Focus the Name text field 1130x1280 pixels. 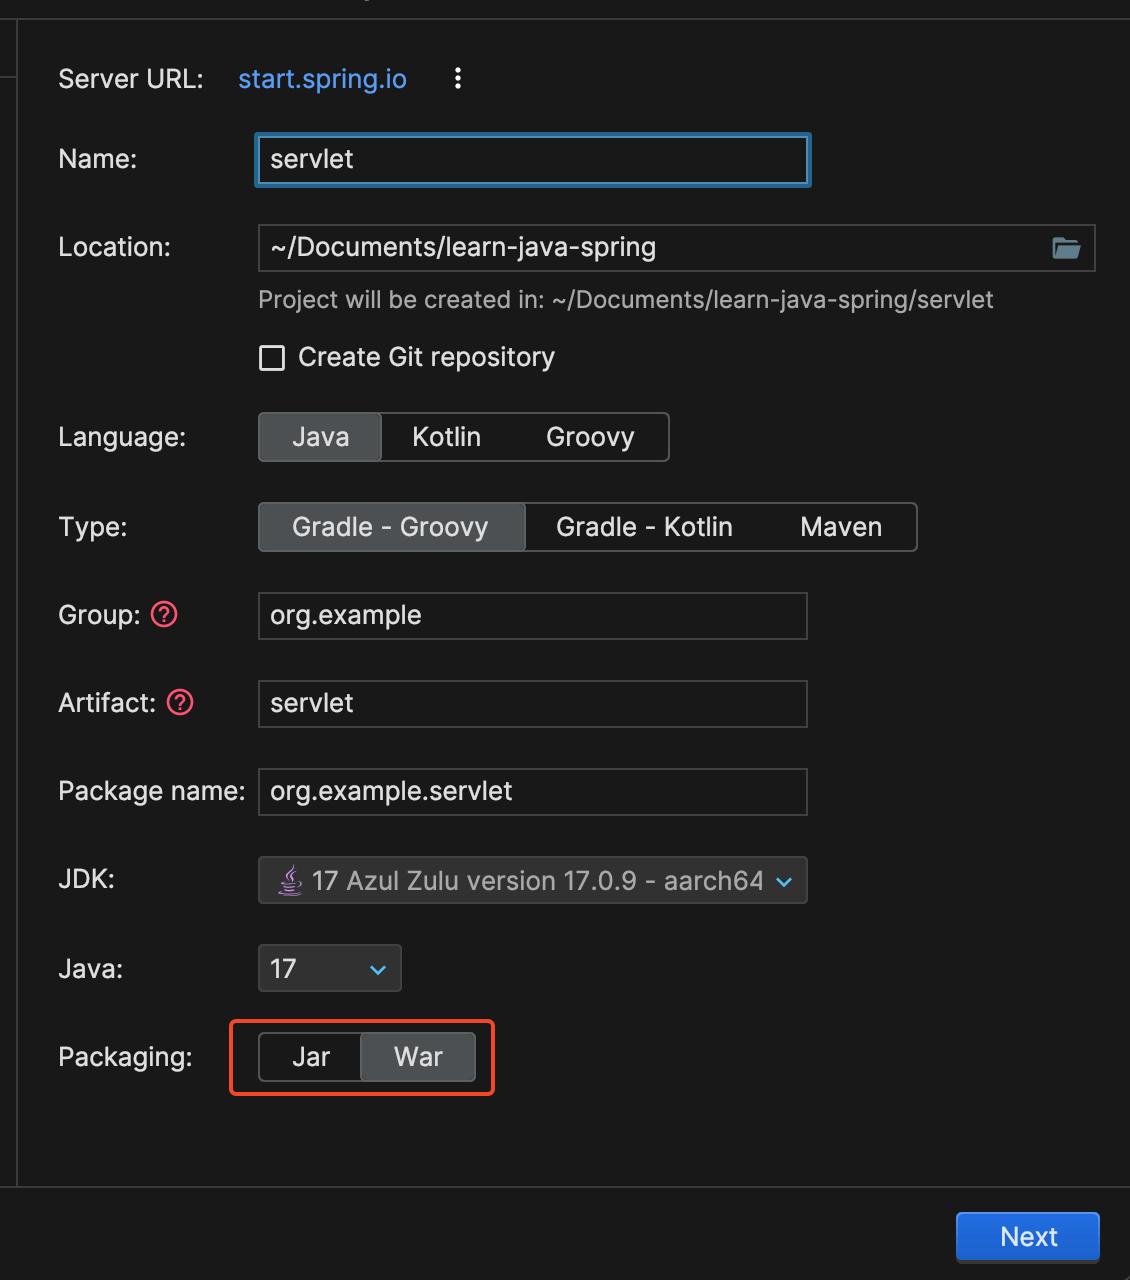[532, 160]
